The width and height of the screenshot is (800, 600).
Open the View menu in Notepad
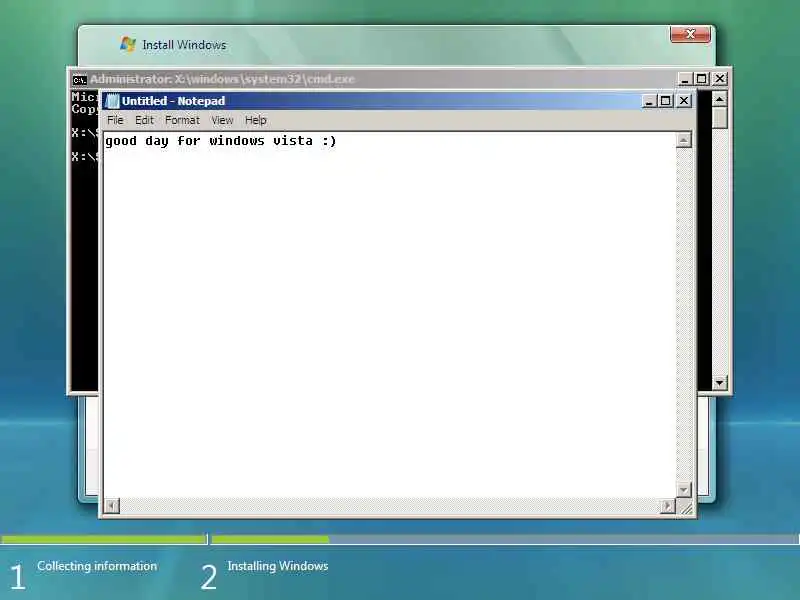222,120
